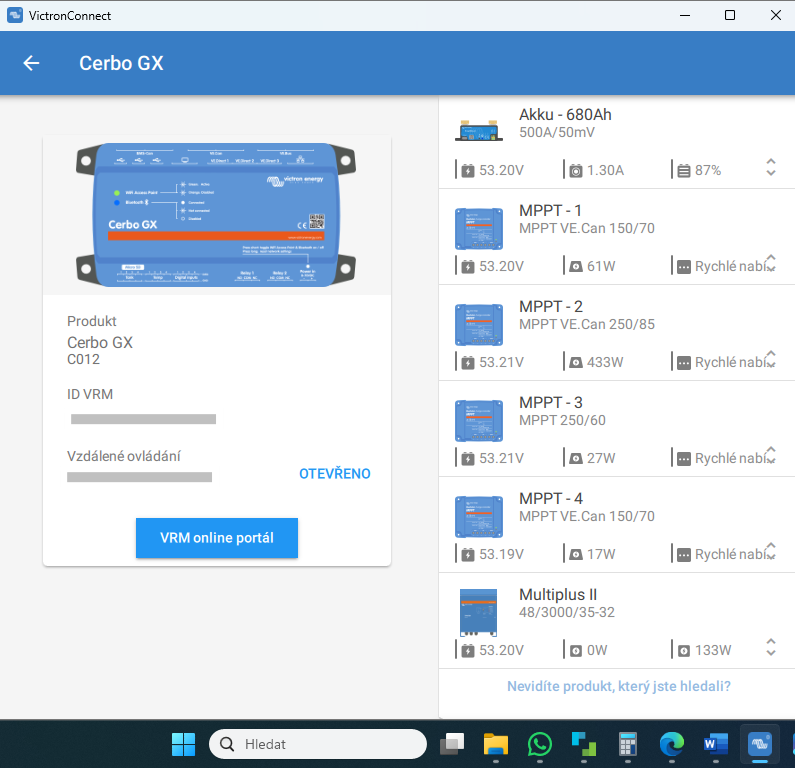Expand the MPPT - 2 device details

click(x=770, y=360)
